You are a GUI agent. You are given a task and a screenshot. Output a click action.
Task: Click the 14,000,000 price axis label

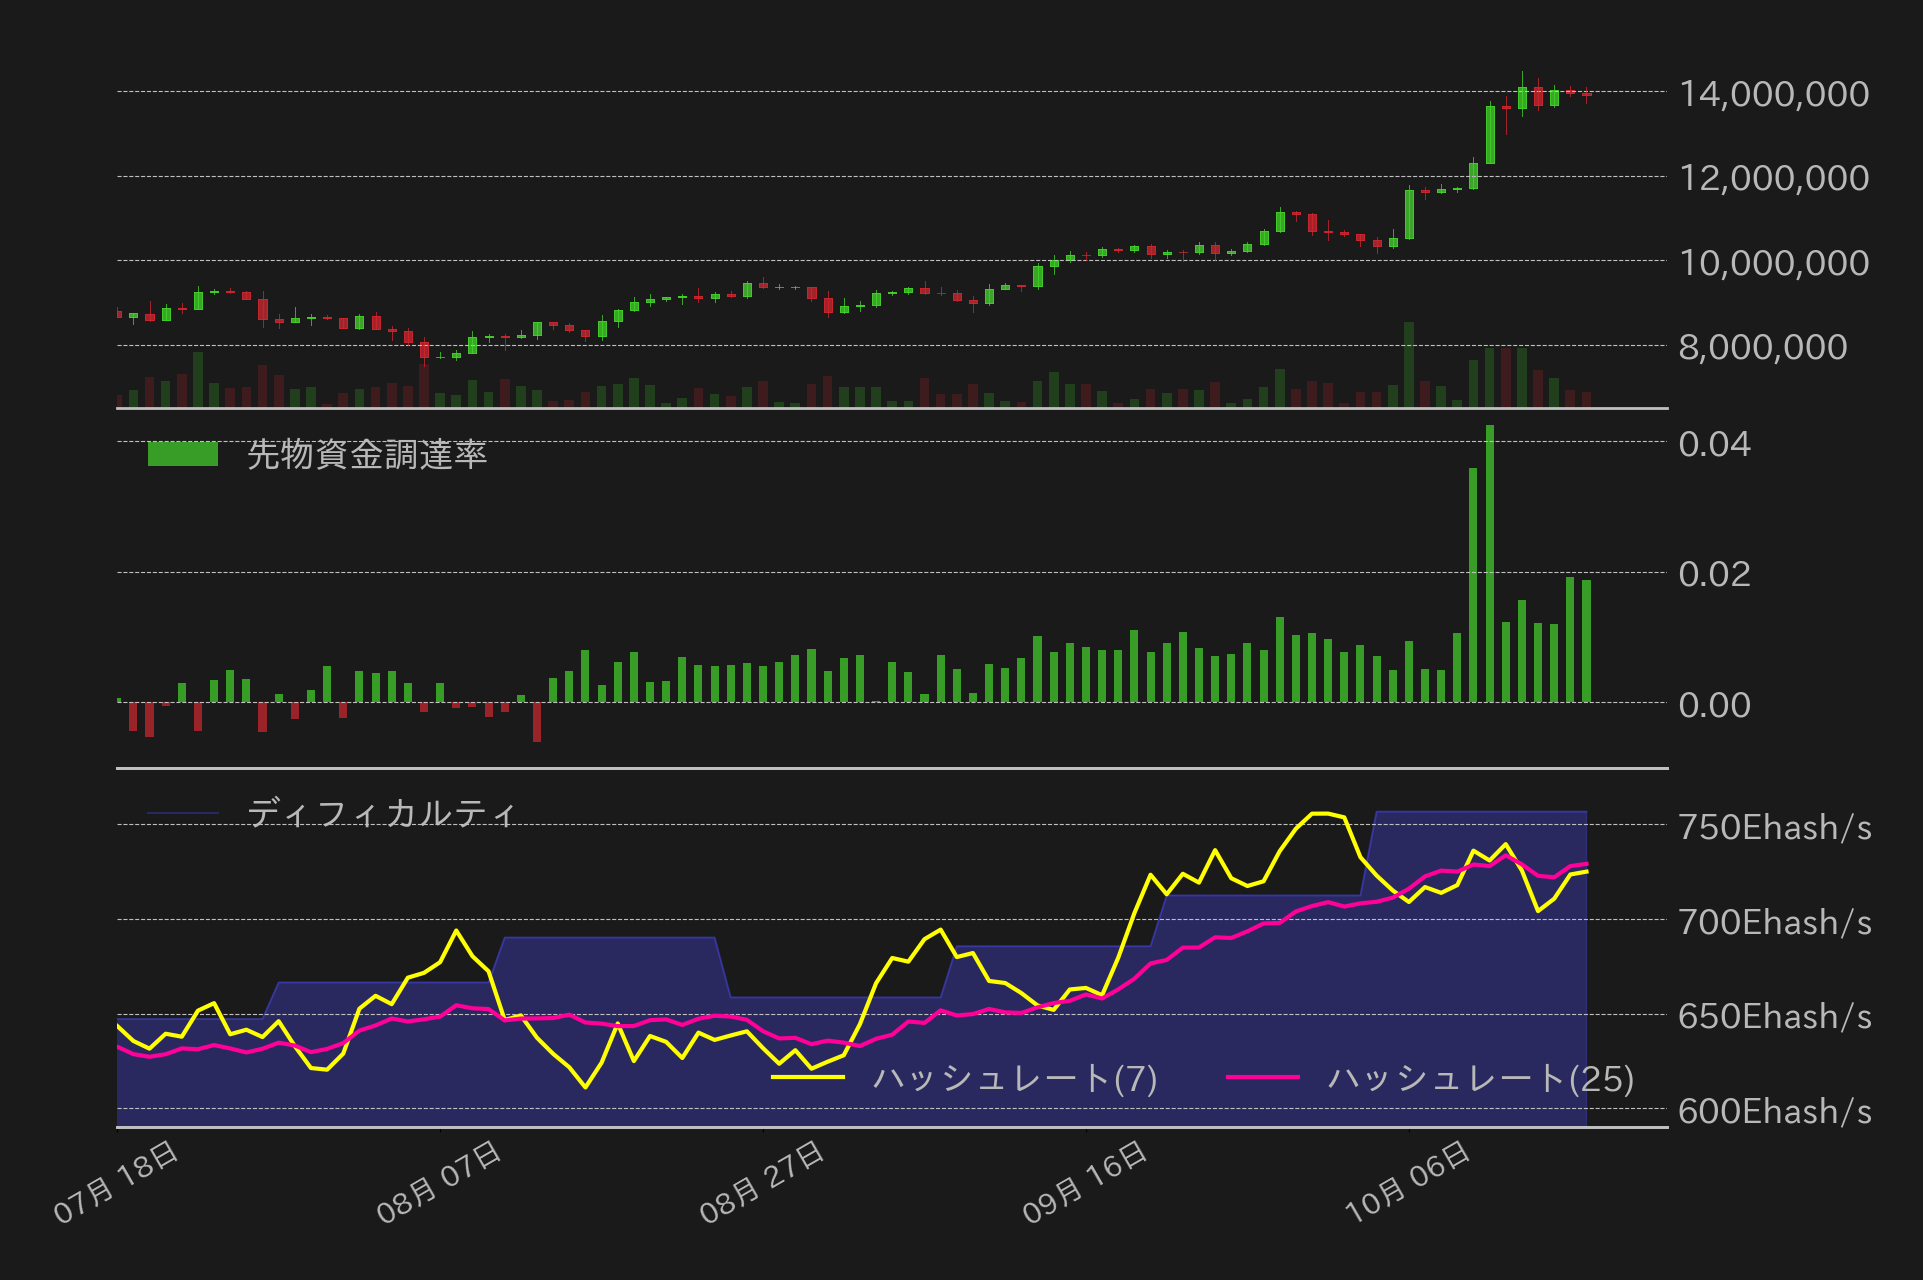tap(1773, 93)
